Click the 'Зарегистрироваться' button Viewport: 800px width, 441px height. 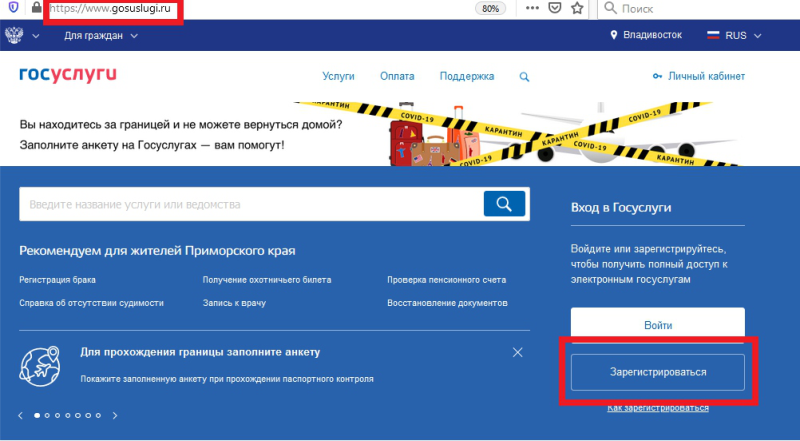pyautogui.click(x=658, y=372)
